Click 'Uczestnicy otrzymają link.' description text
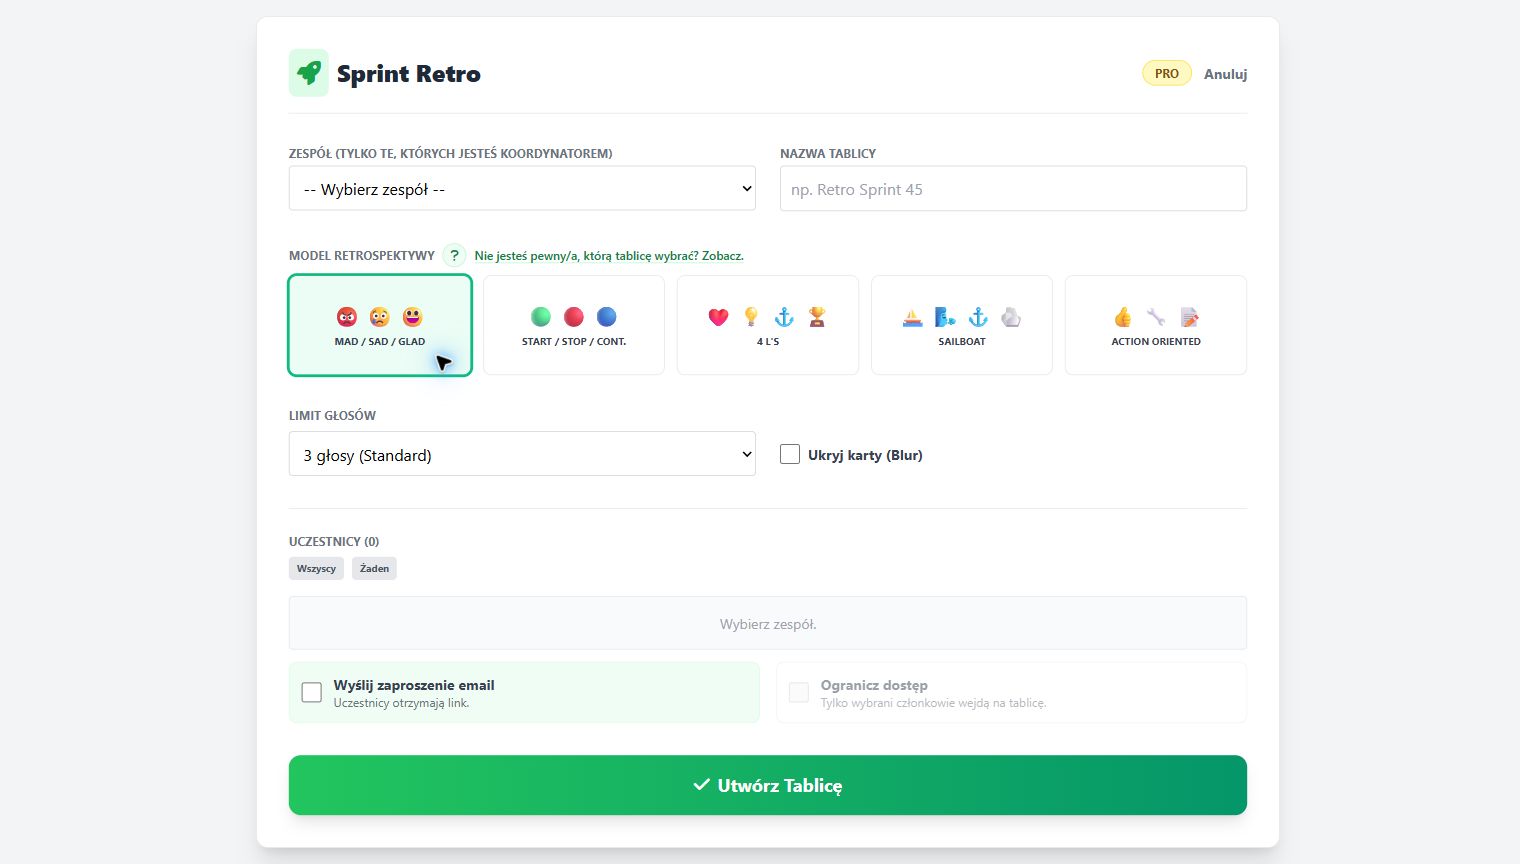This screenshot has height=864, width=1520. 401,703
